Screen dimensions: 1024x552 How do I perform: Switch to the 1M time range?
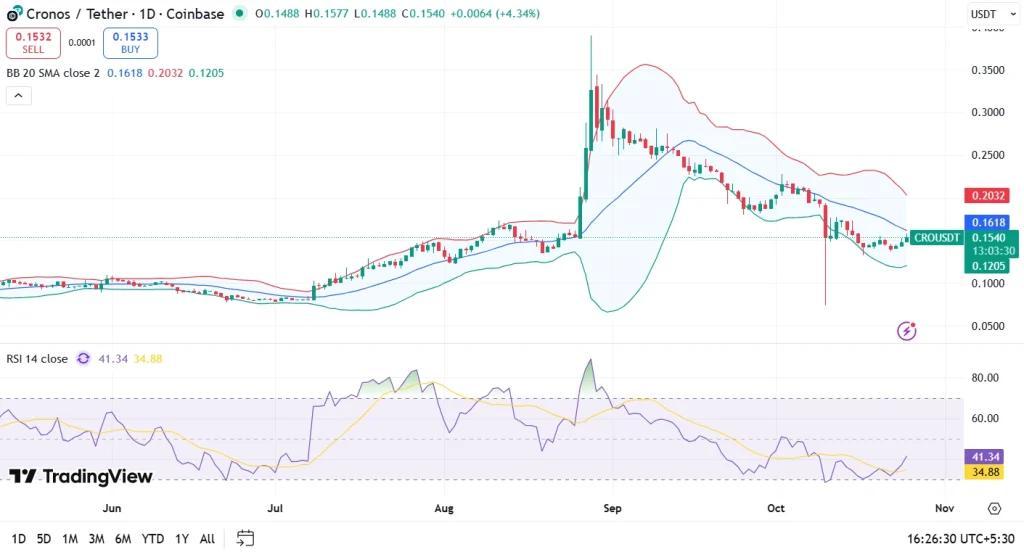[x=70, y=538]
